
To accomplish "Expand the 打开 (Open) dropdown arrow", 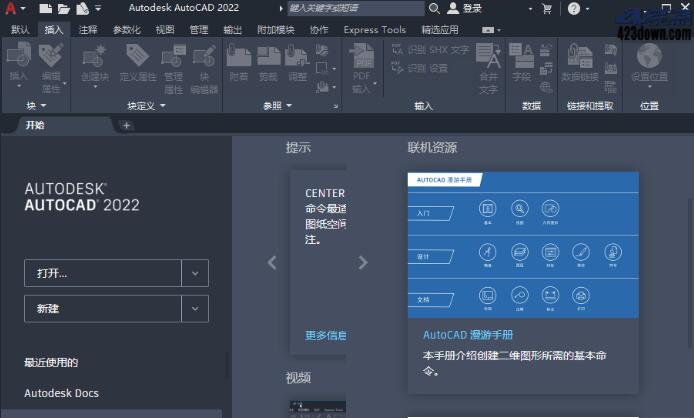I will pyautogui.click(x=195, y=273).
